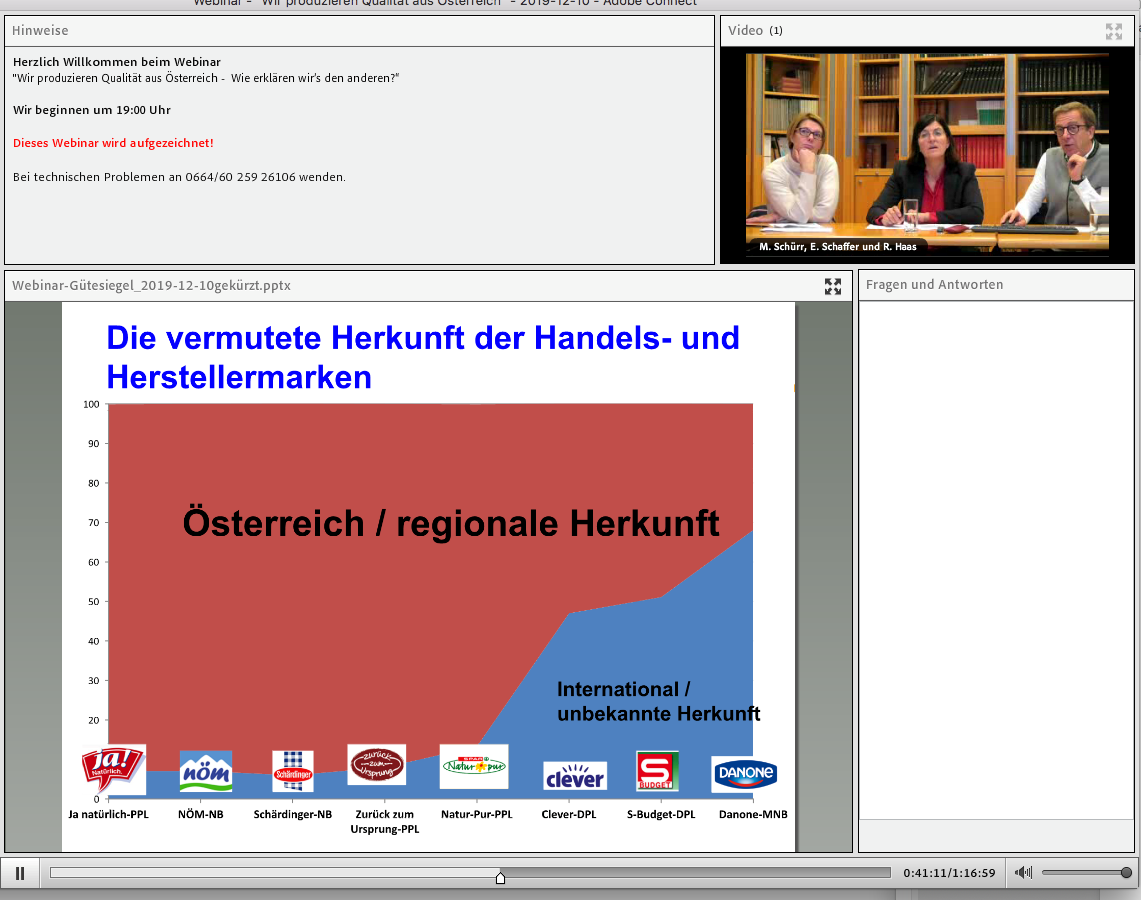
Task: Select the Hinweise panel header
Action: 40,31
